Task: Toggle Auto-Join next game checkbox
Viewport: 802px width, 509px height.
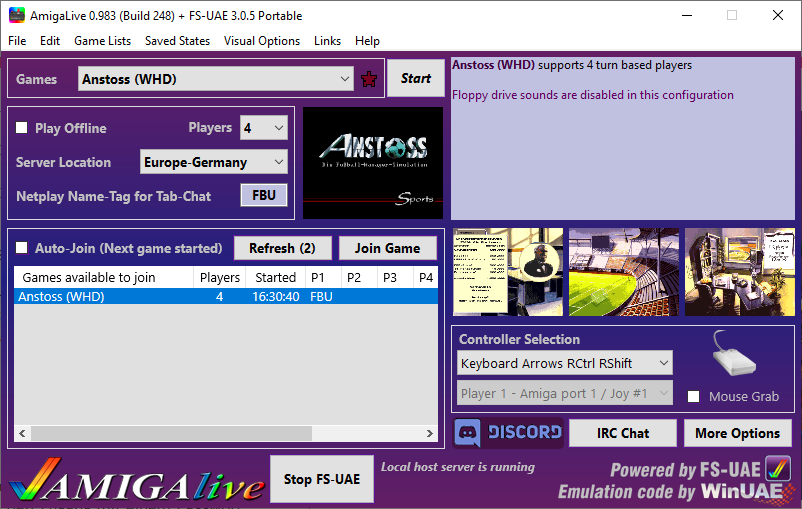Action: coord(22,248)
